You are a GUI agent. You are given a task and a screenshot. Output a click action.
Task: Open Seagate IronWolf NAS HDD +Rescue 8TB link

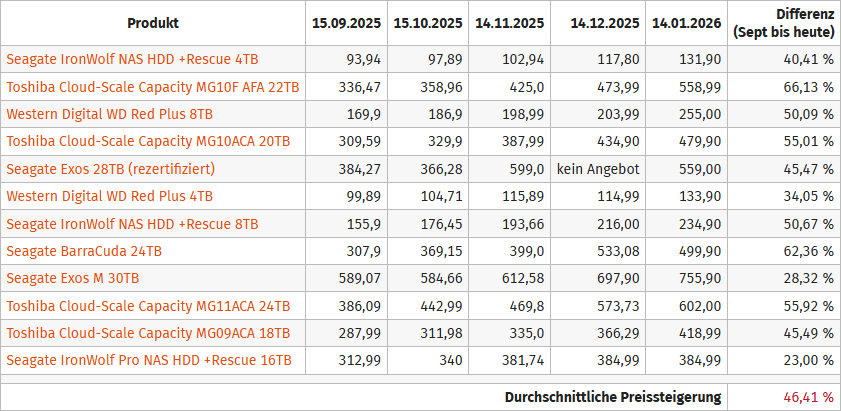tap(132, 223)
